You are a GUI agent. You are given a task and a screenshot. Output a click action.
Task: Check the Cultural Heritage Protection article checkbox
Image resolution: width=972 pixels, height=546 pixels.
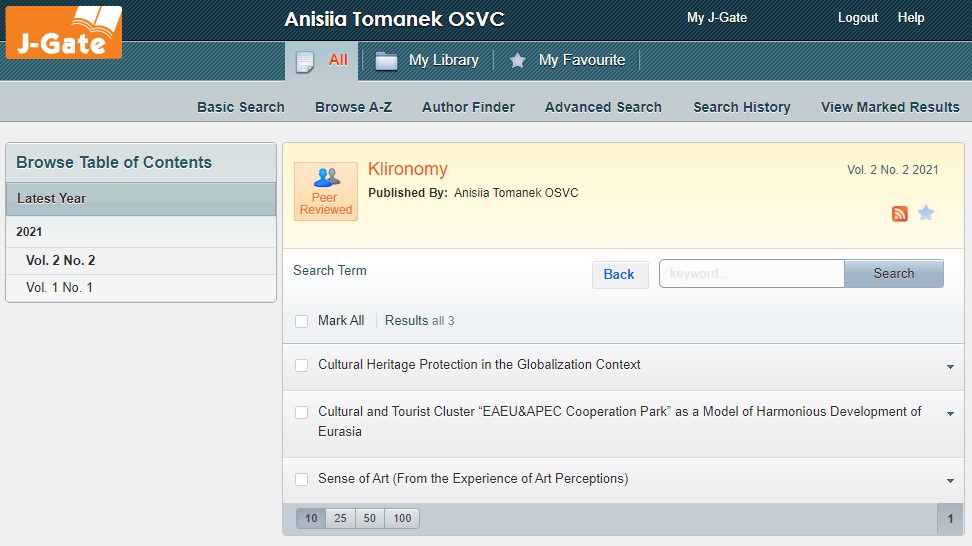point(302,366)
